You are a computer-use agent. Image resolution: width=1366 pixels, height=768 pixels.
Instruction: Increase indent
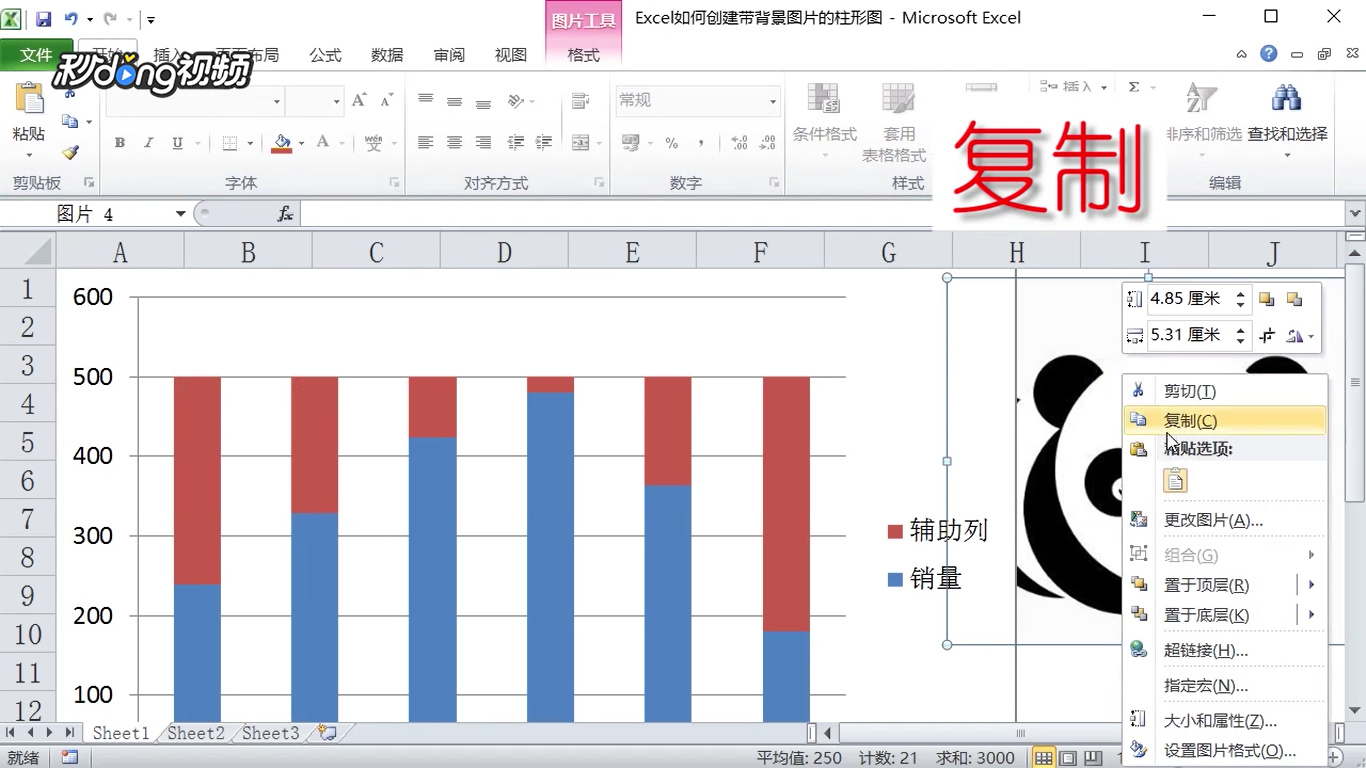544,143
